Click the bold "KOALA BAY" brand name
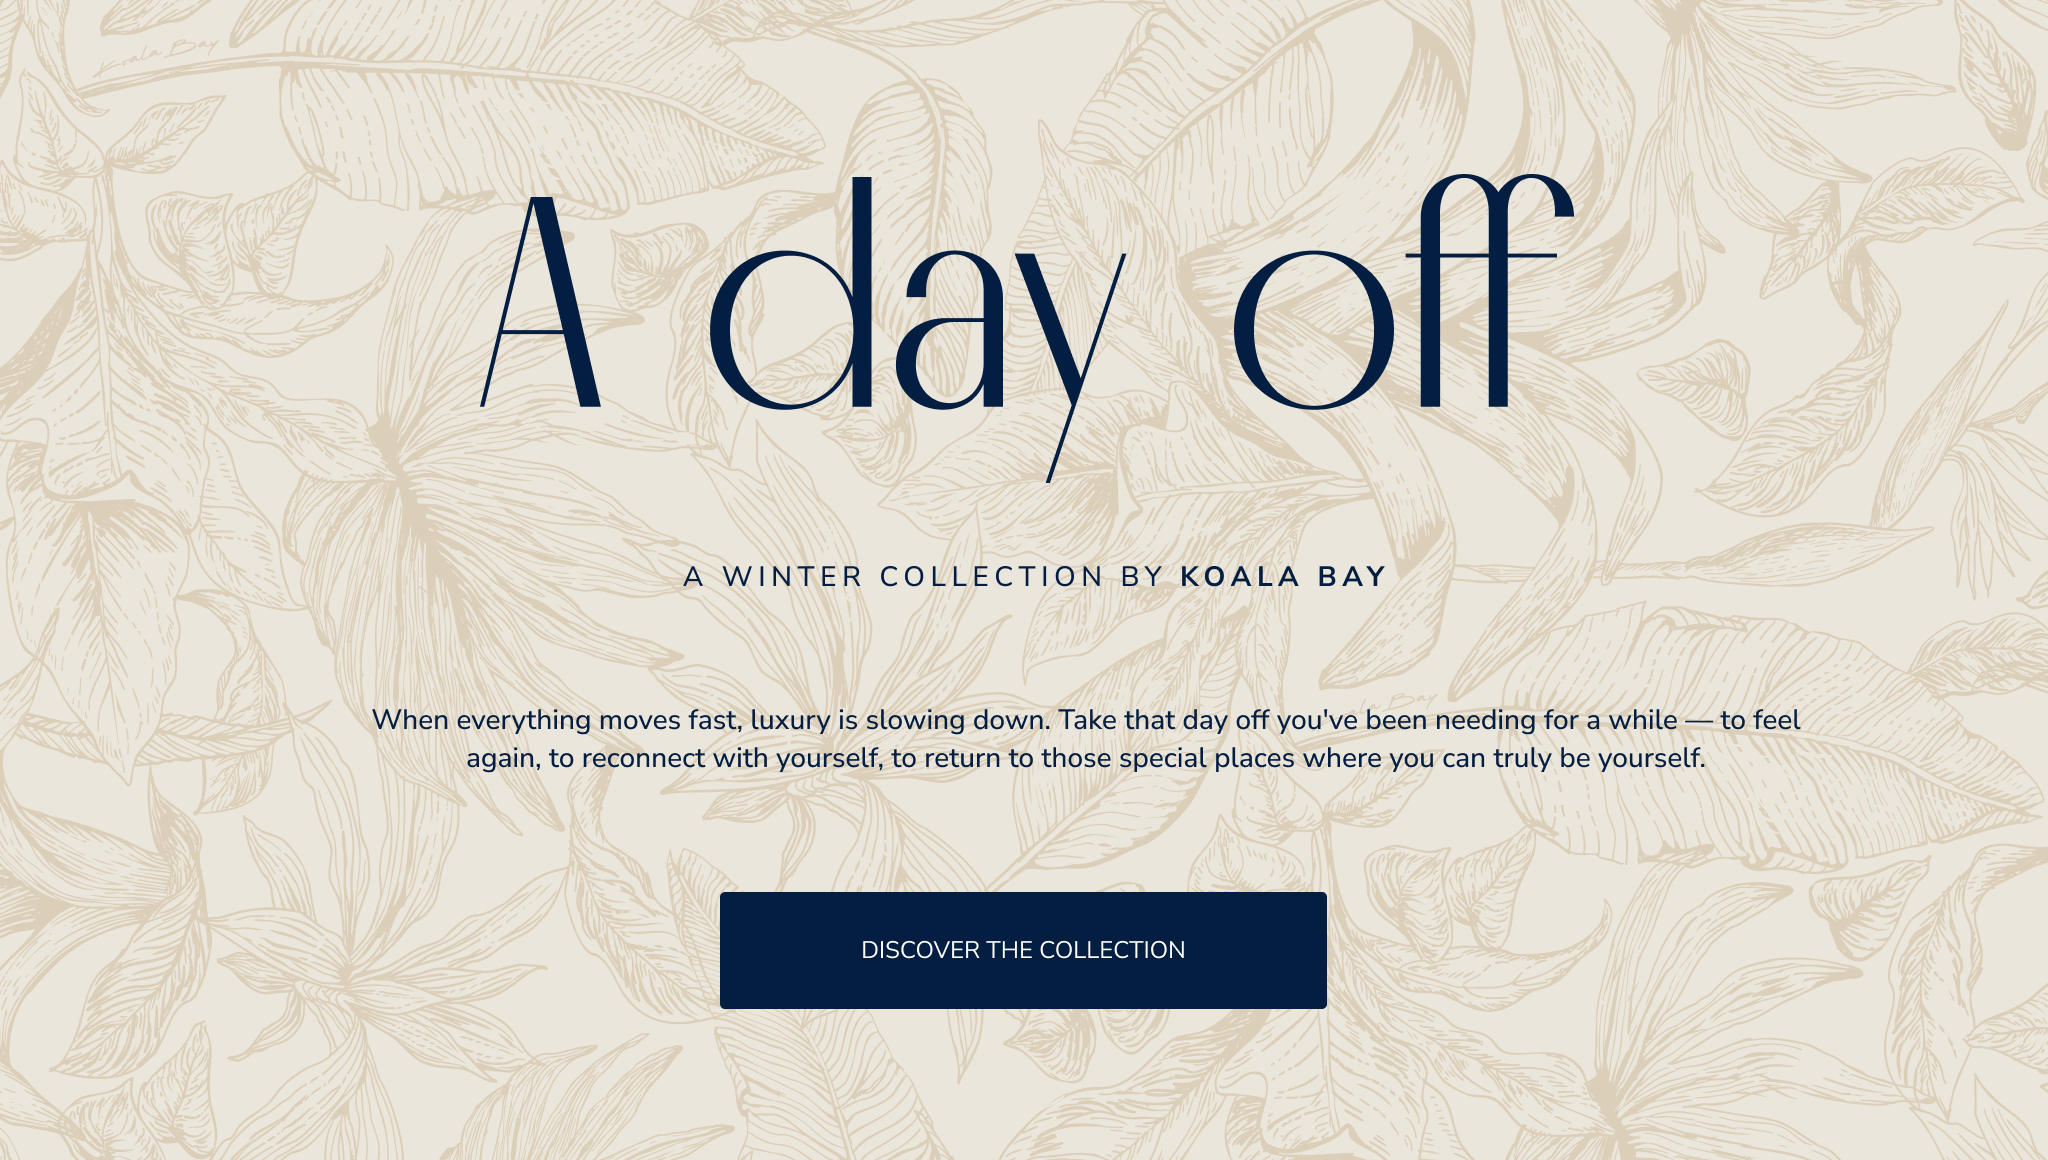The width and height of the screenshot is (2048, 1160). [1283, 577]
